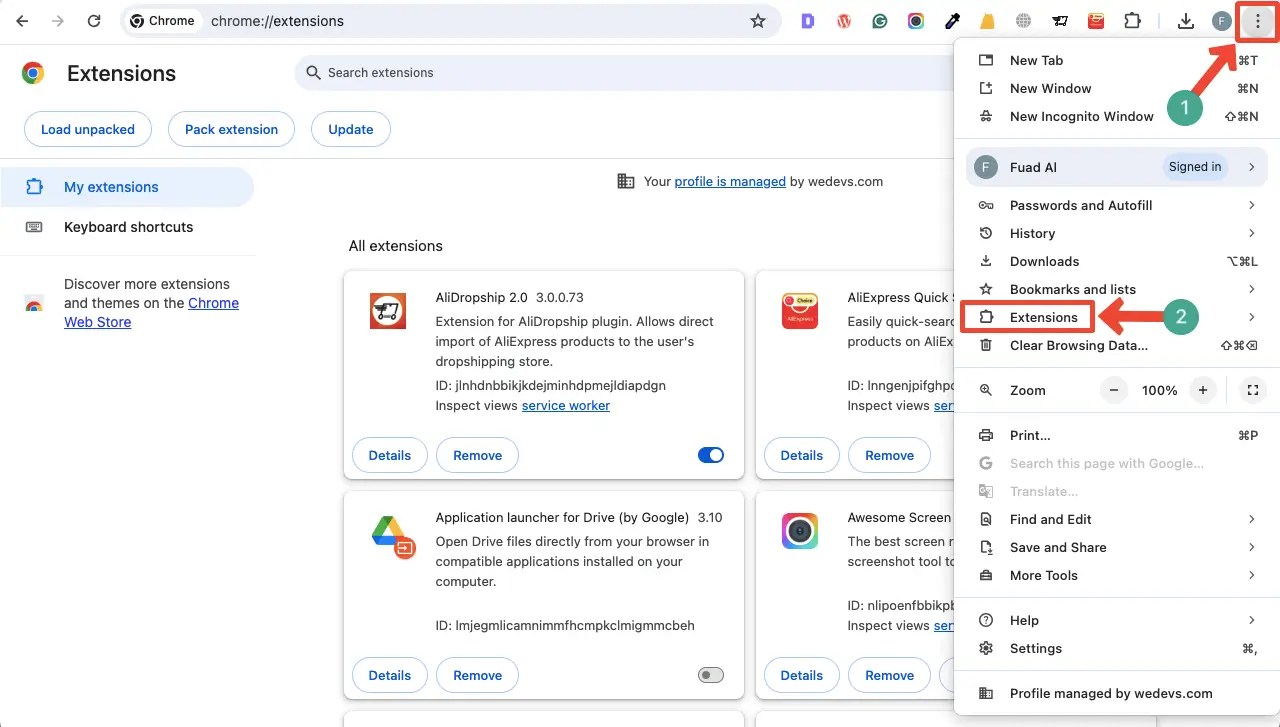This screenshot has width=1280, height=727.
Task: Switch to the Keyboard shortcuts tab
Action: (128, 227)
